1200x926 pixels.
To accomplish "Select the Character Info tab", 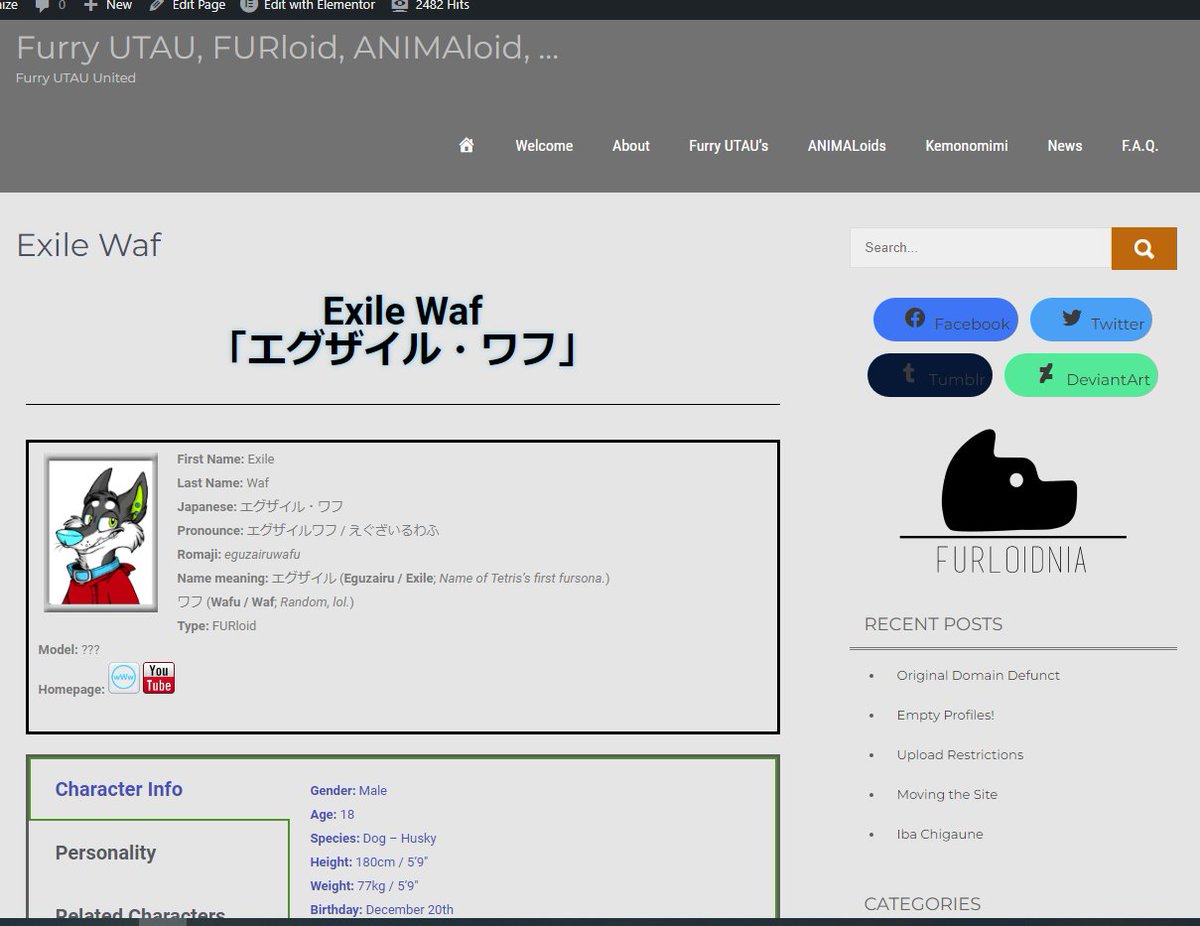I will tap(158, 789).
